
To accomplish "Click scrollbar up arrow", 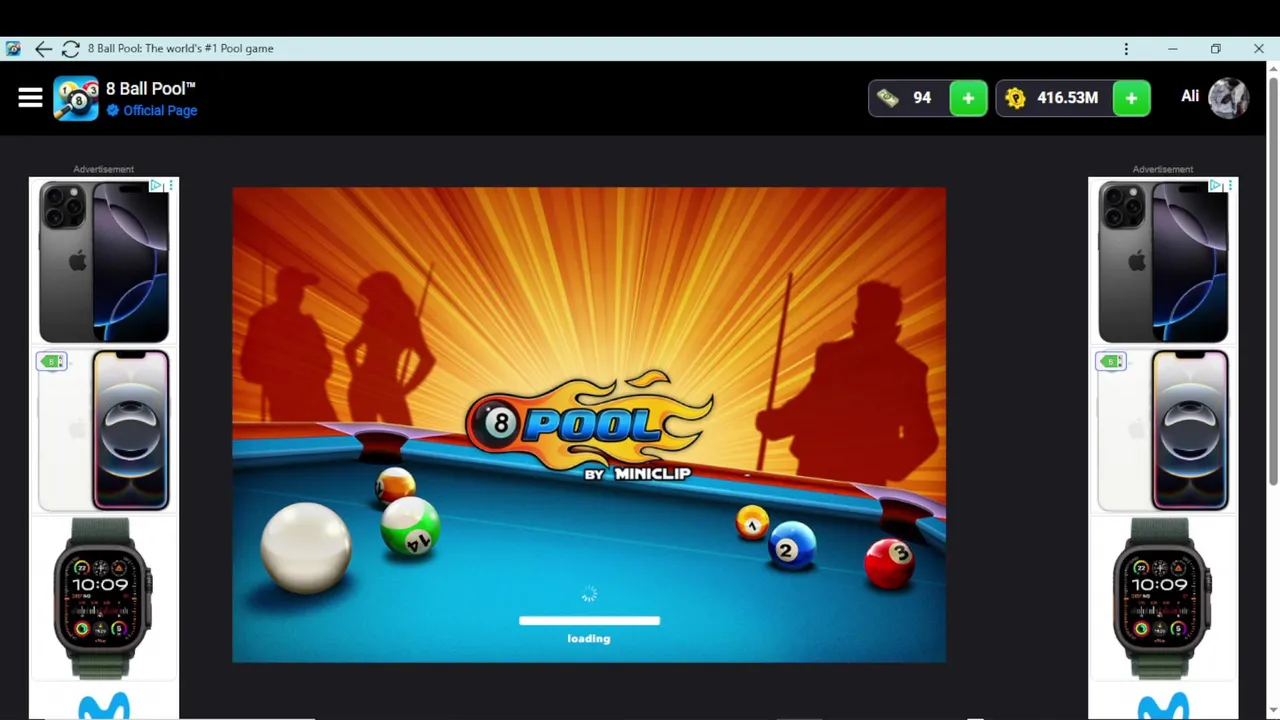I will [1273, 68].
